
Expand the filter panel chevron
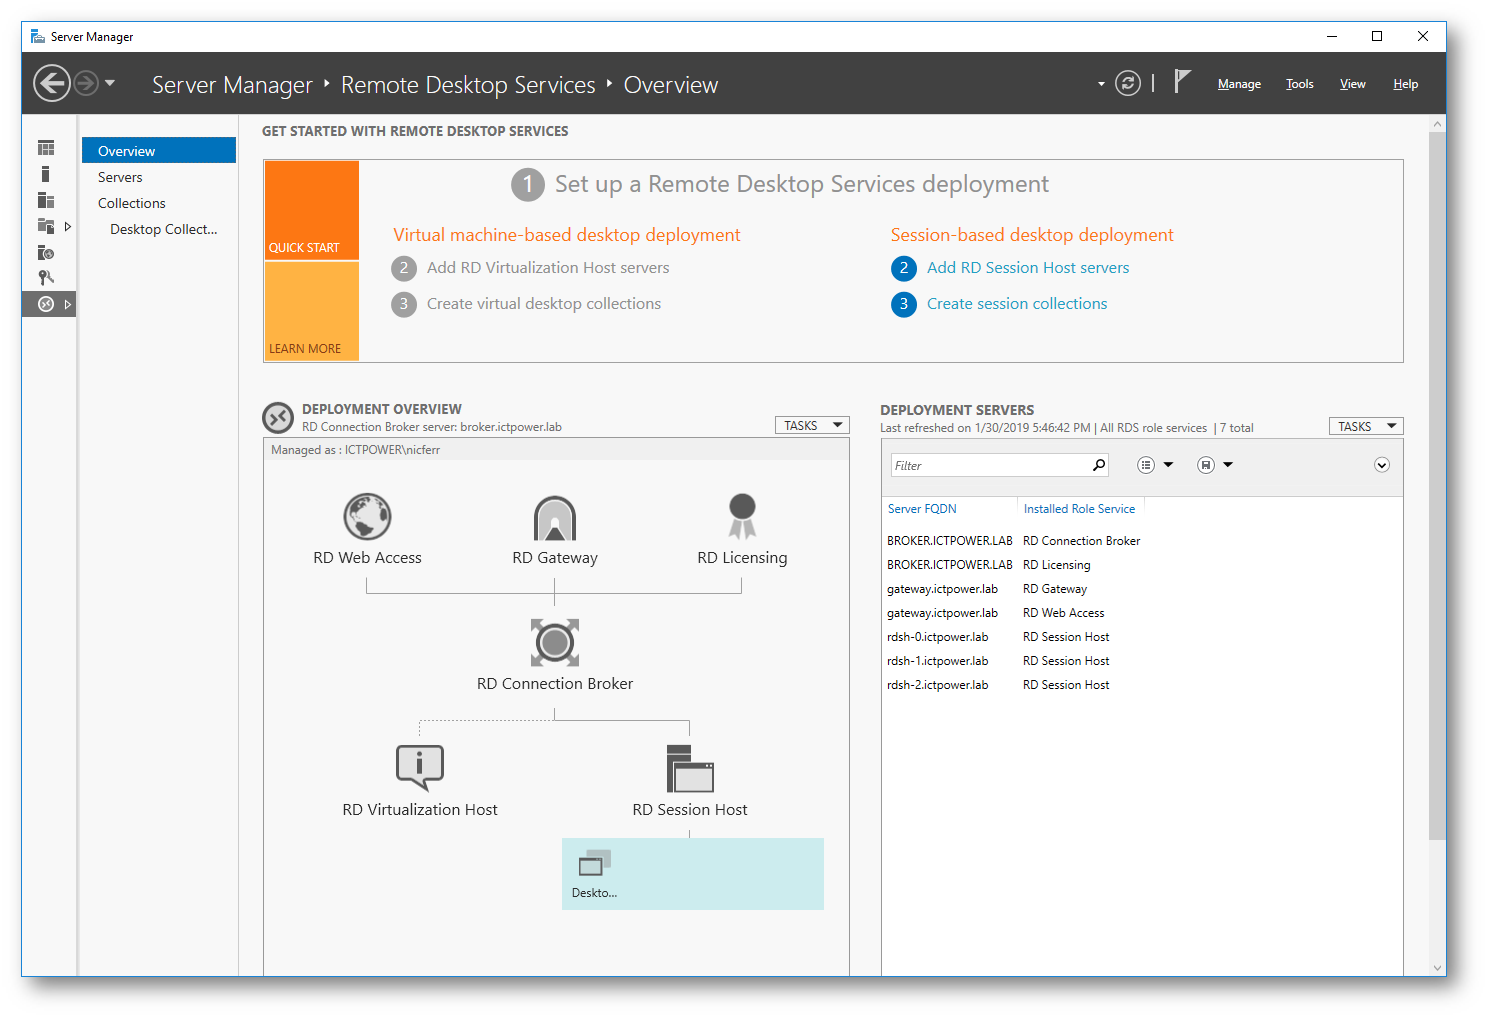click(1382, 465)
